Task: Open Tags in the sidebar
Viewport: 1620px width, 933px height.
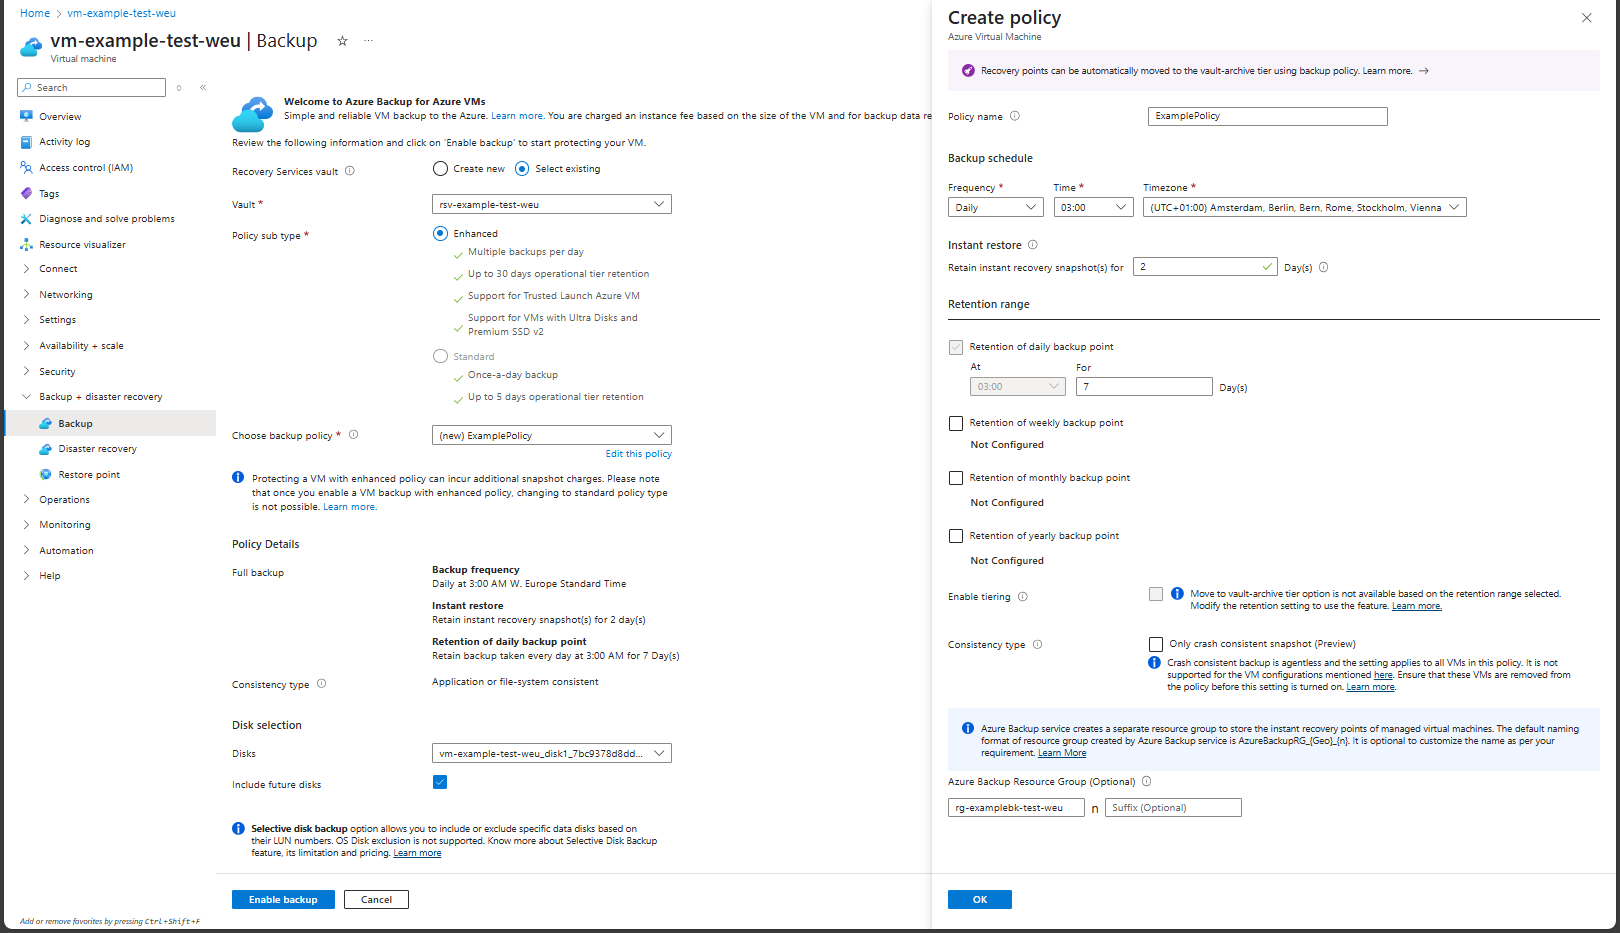Action: pos(49,194)
